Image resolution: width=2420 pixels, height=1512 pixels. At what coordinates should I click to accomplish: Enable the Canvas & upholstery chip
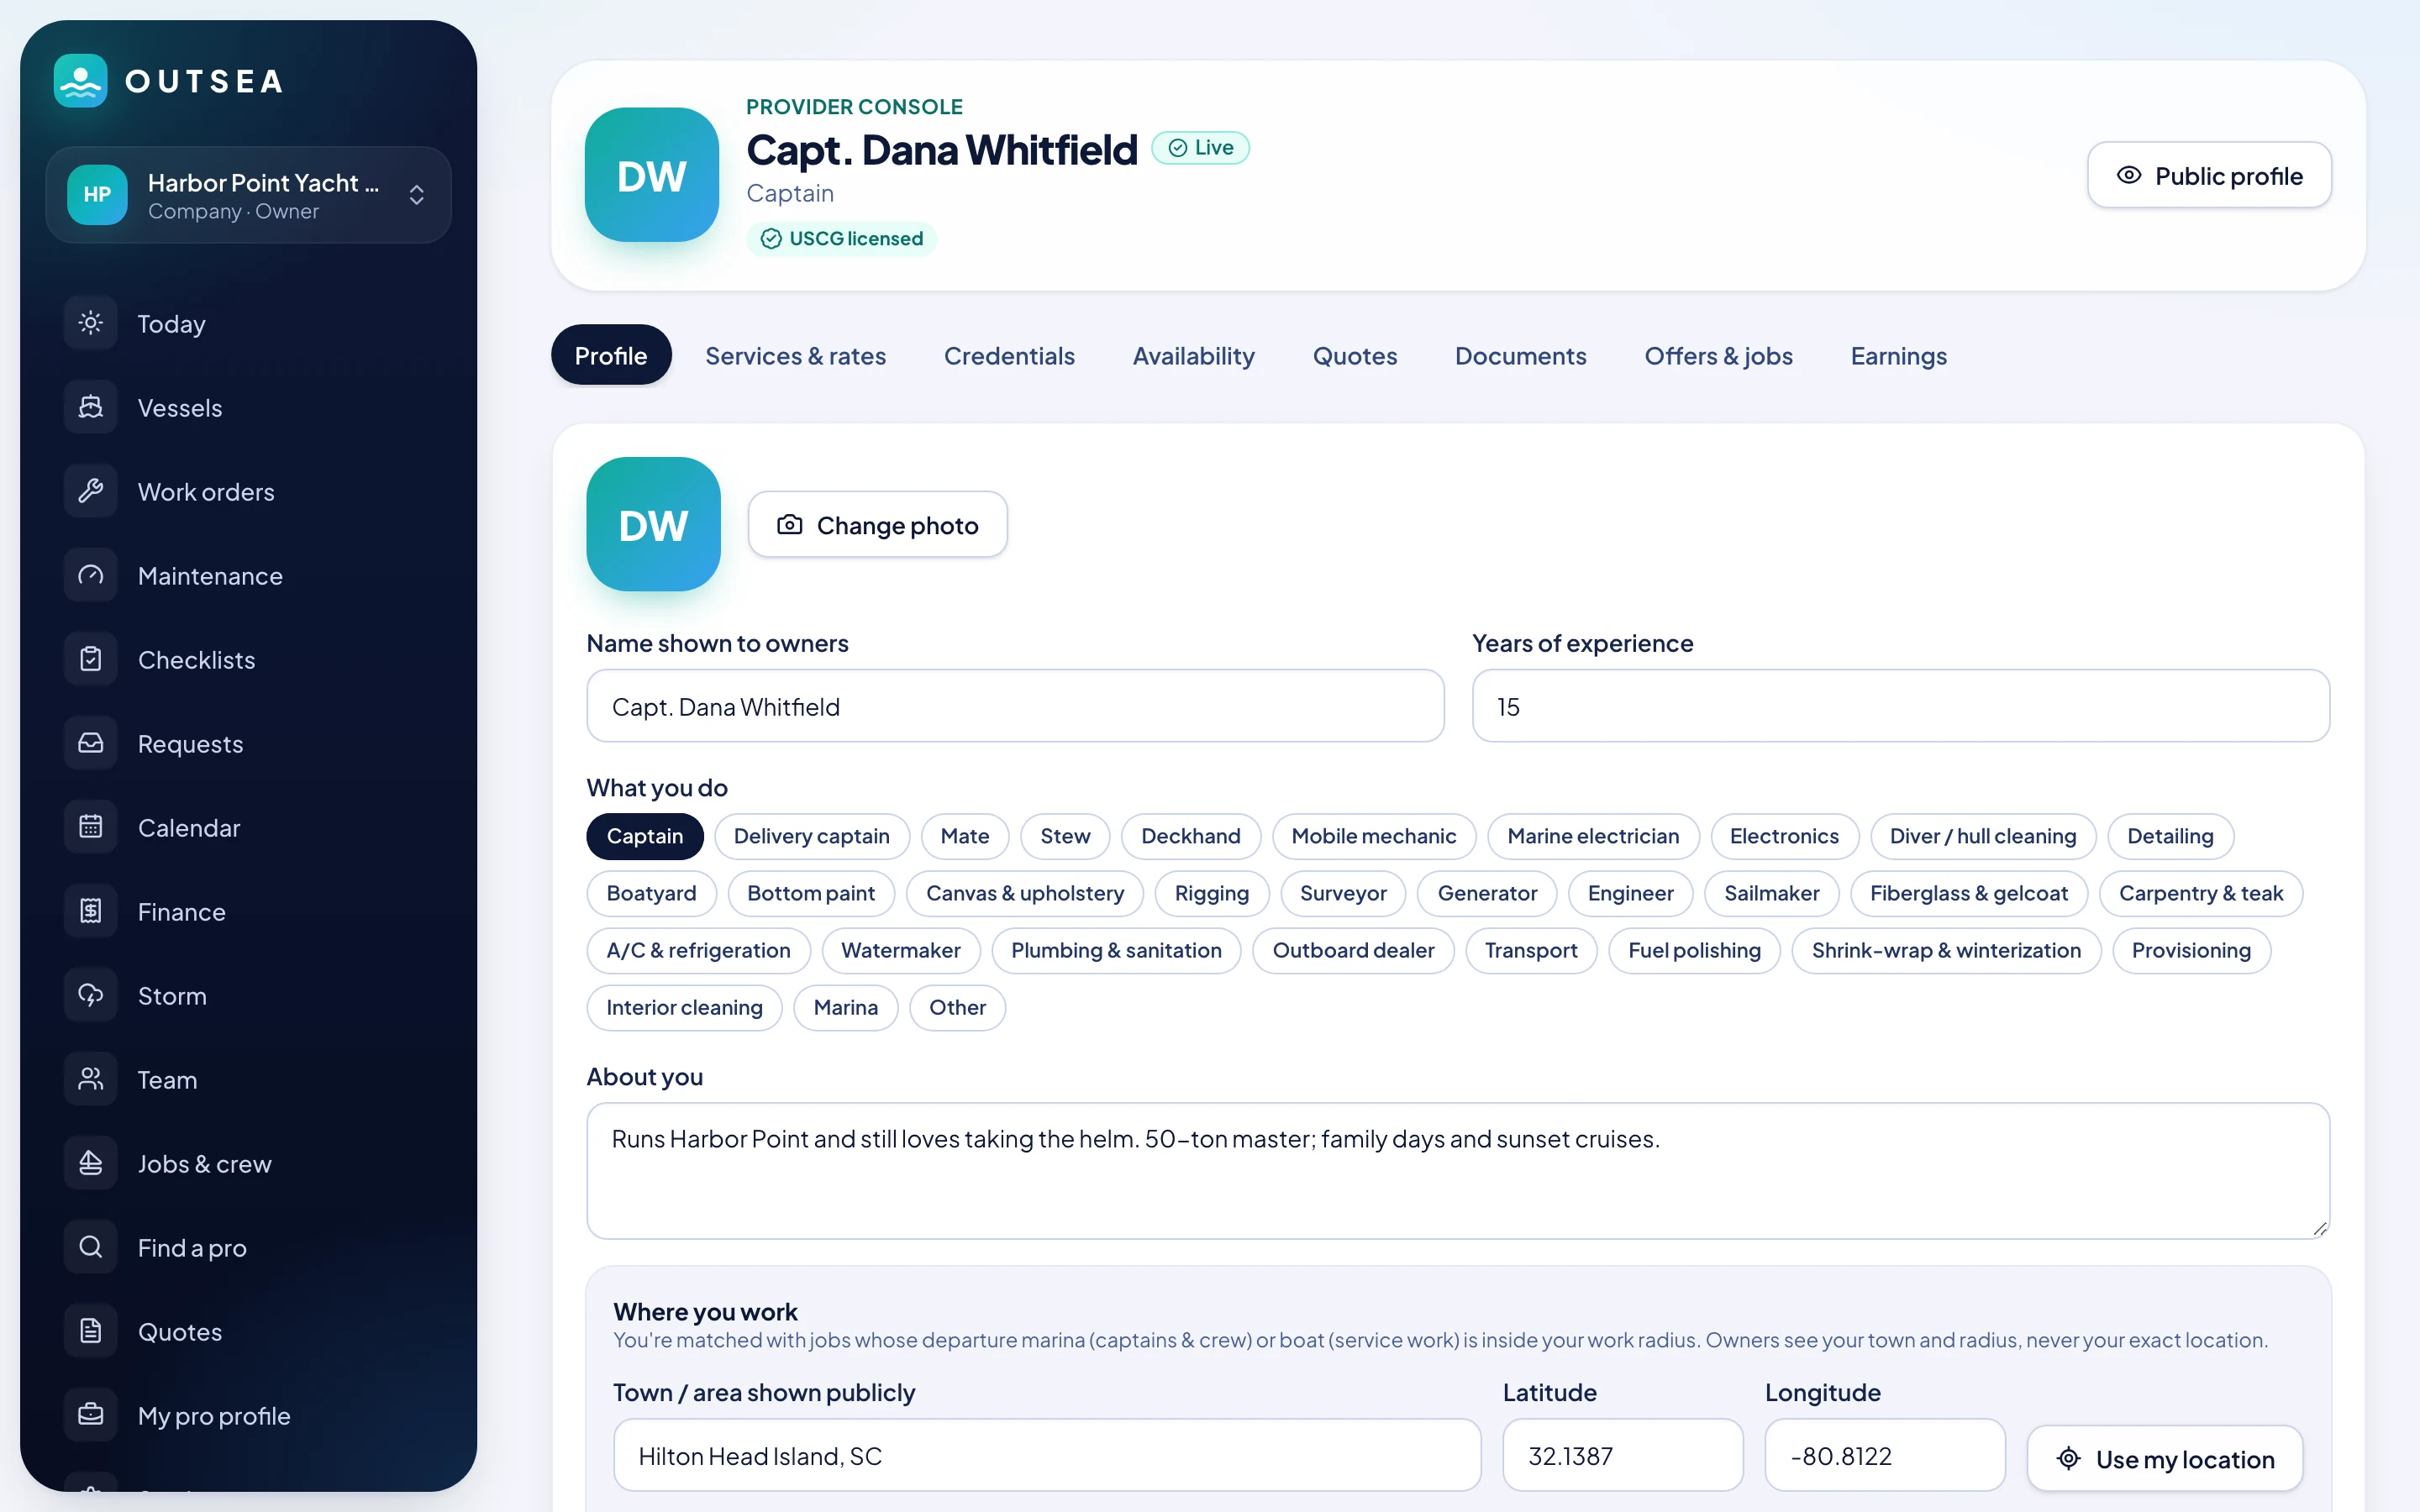(1024, 893)
